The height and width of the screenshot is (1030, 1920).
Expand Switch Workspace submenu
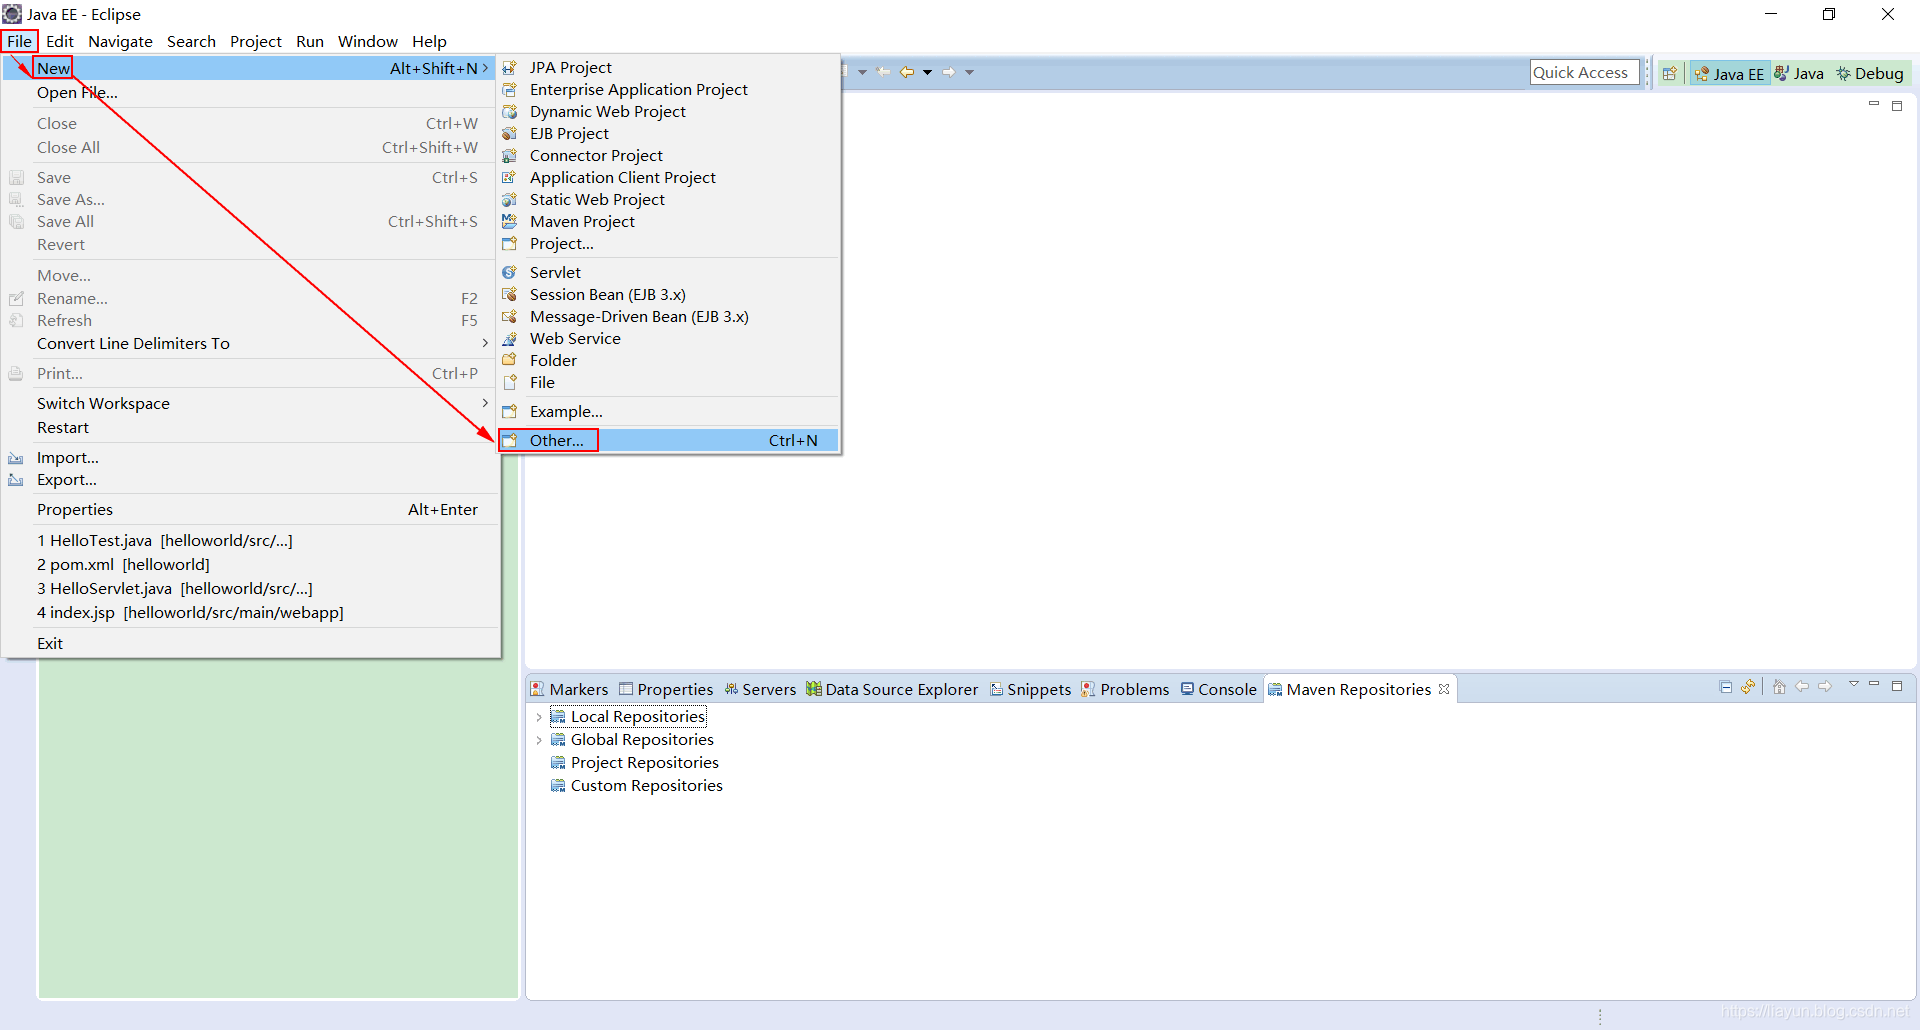coord(250,403)
